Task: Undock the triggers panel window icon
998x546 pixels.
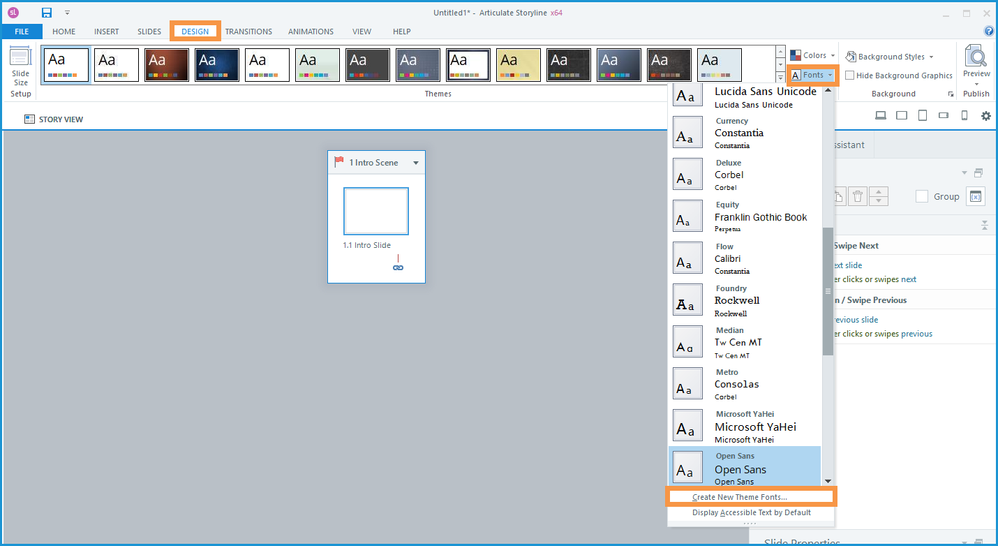Action: pyautogui.click(x=978, y=173)
